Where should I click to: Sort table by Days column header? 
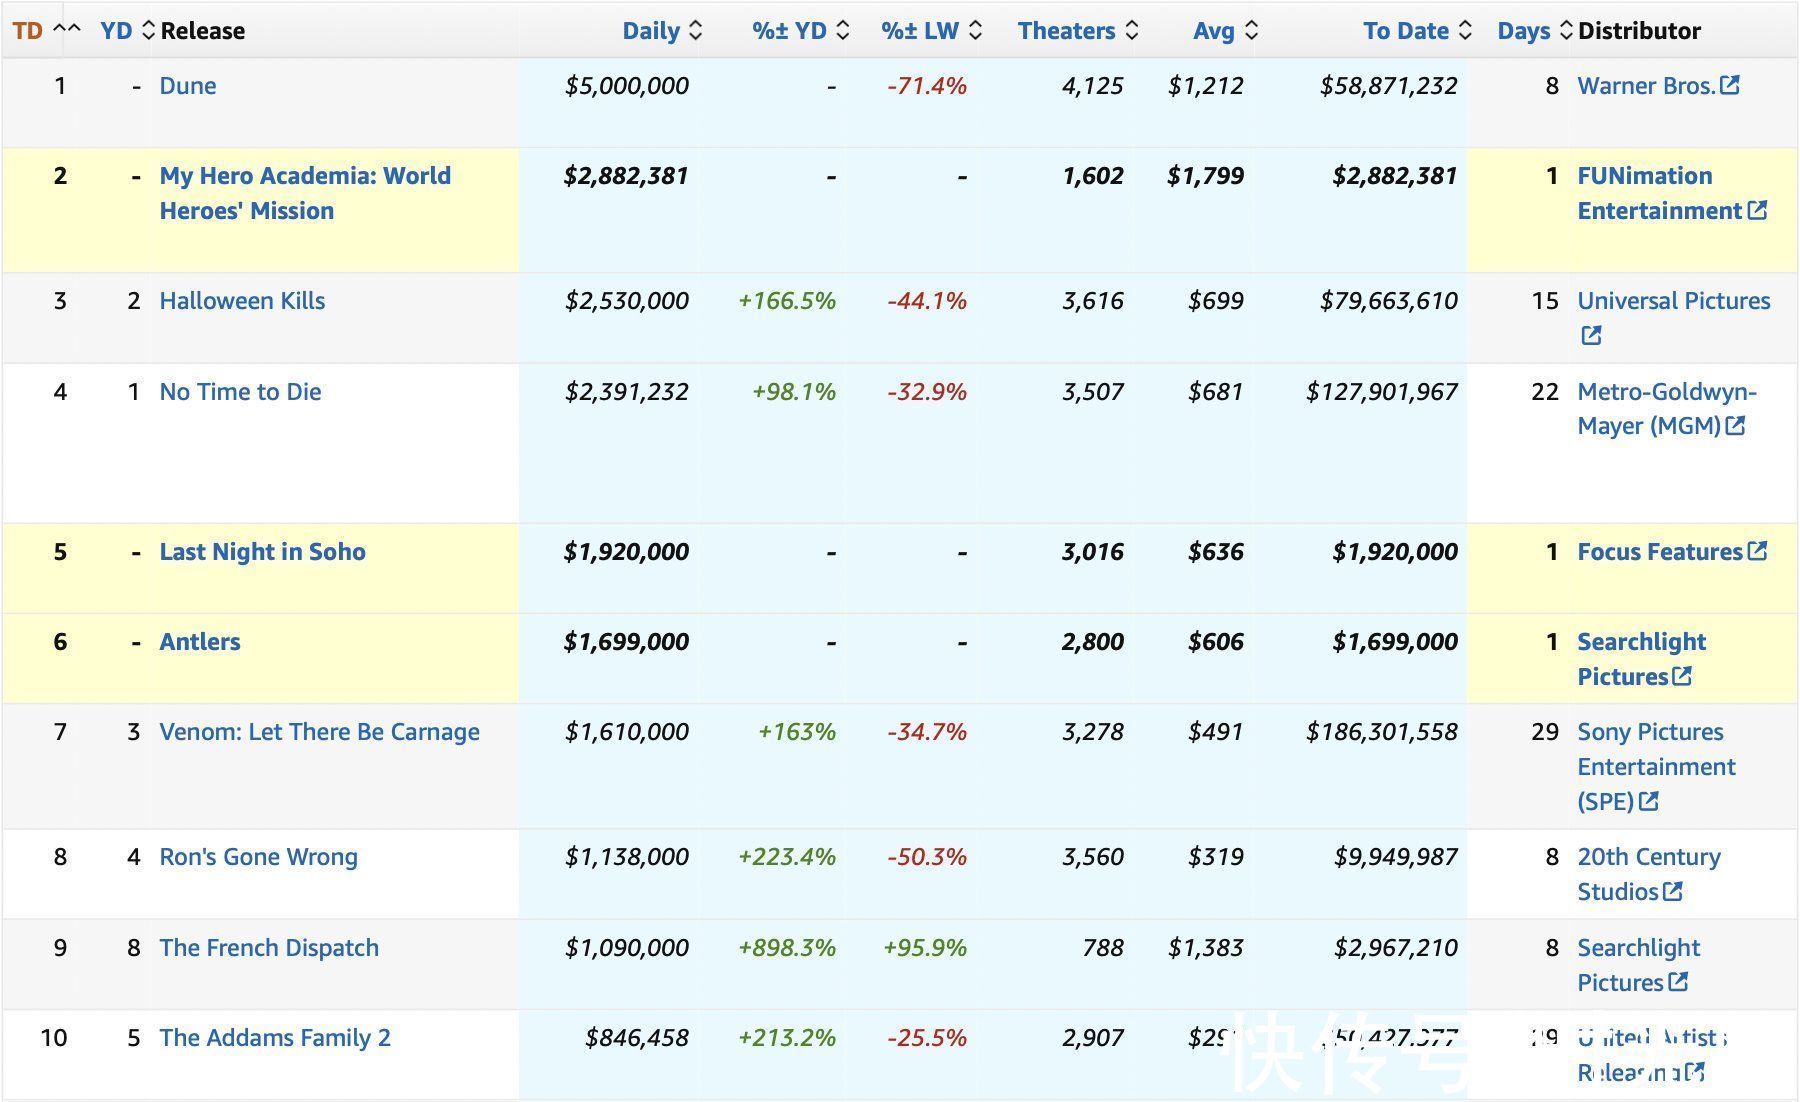pos(1533,31)
